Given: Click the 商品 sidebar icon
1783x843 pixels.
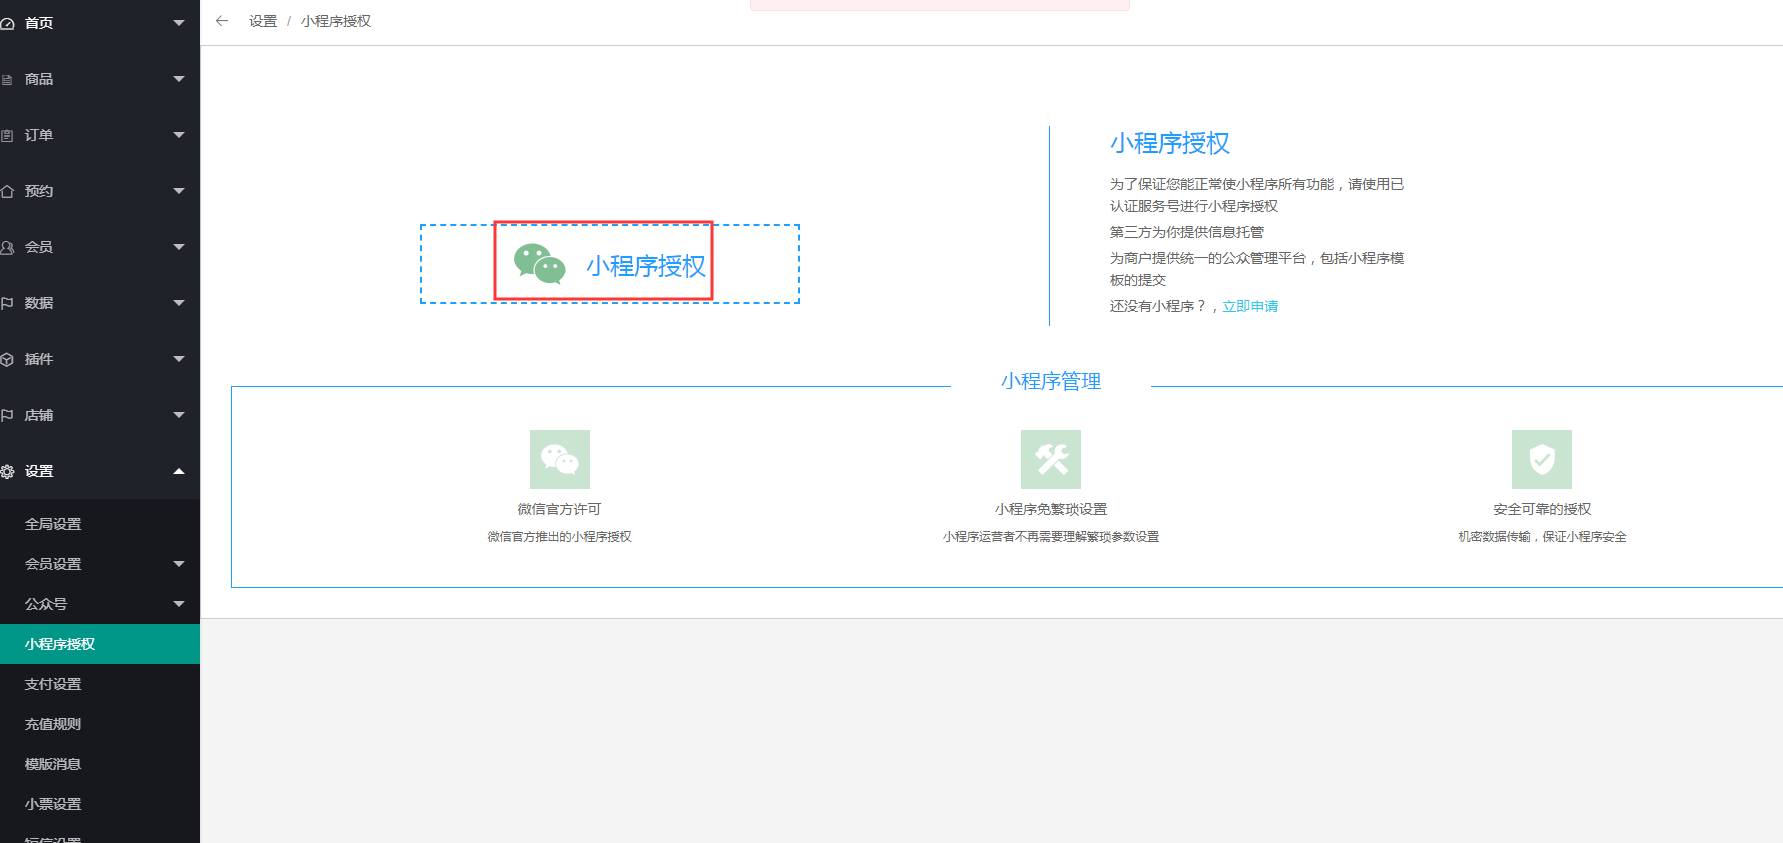Looking at the screenshot, I should [x=7, y=79].
